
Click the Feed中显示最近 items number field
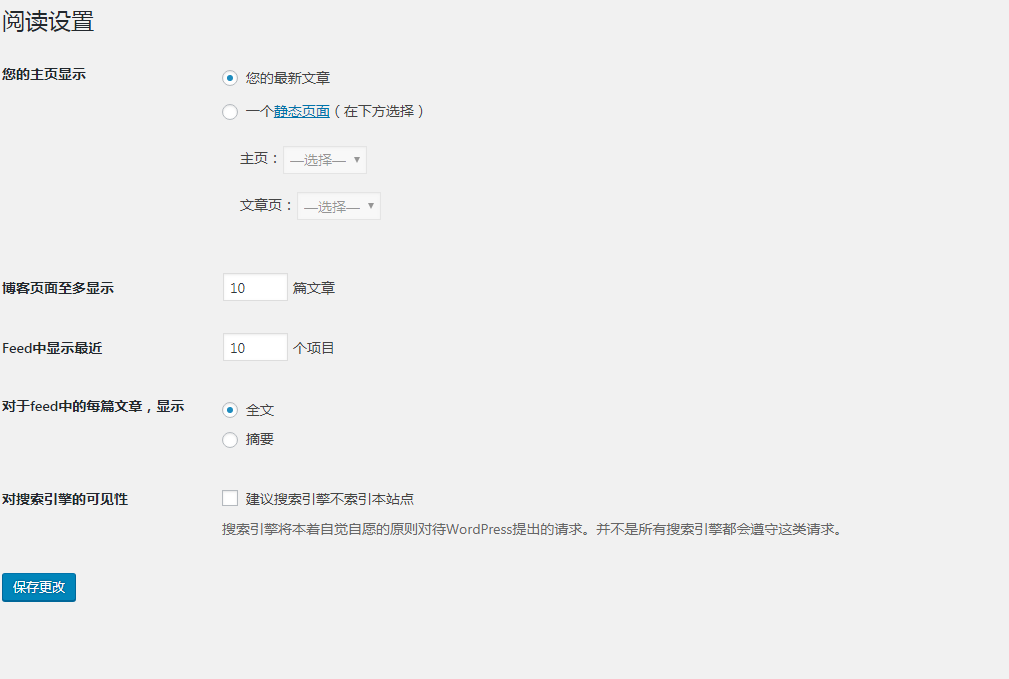point(255,348)
